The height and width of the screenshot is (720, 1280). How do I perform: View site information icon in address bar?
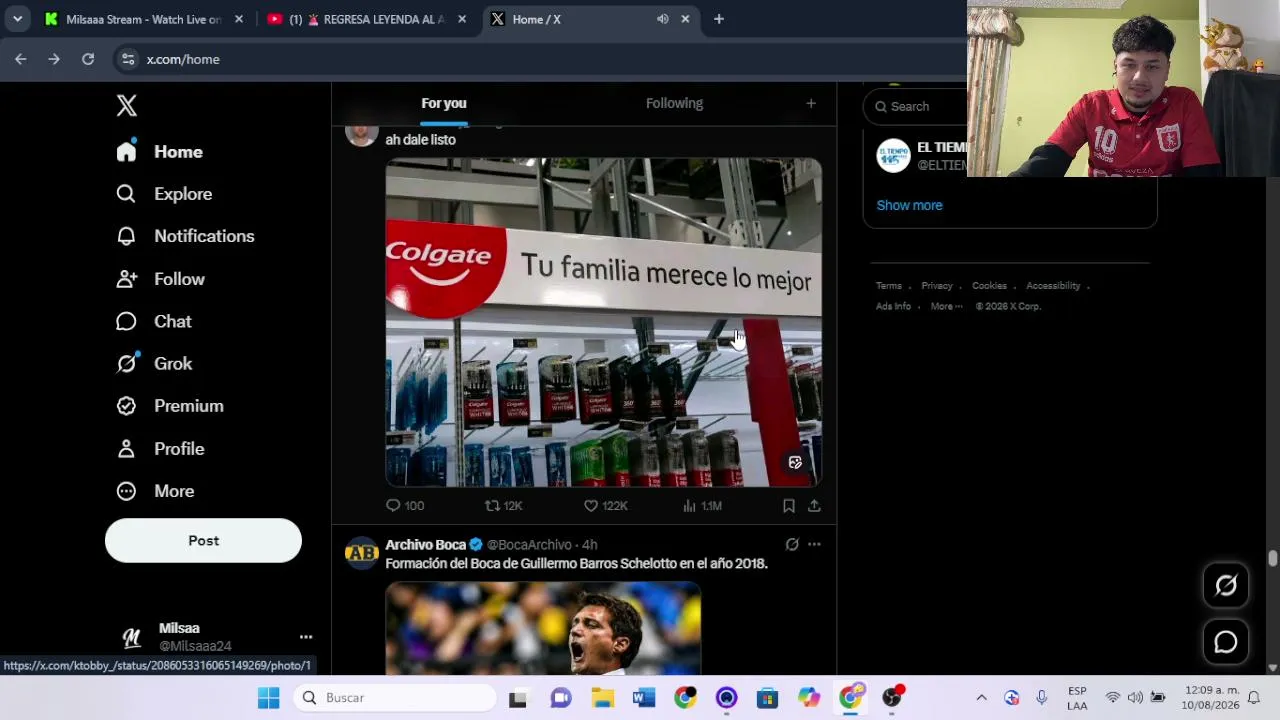128,59
